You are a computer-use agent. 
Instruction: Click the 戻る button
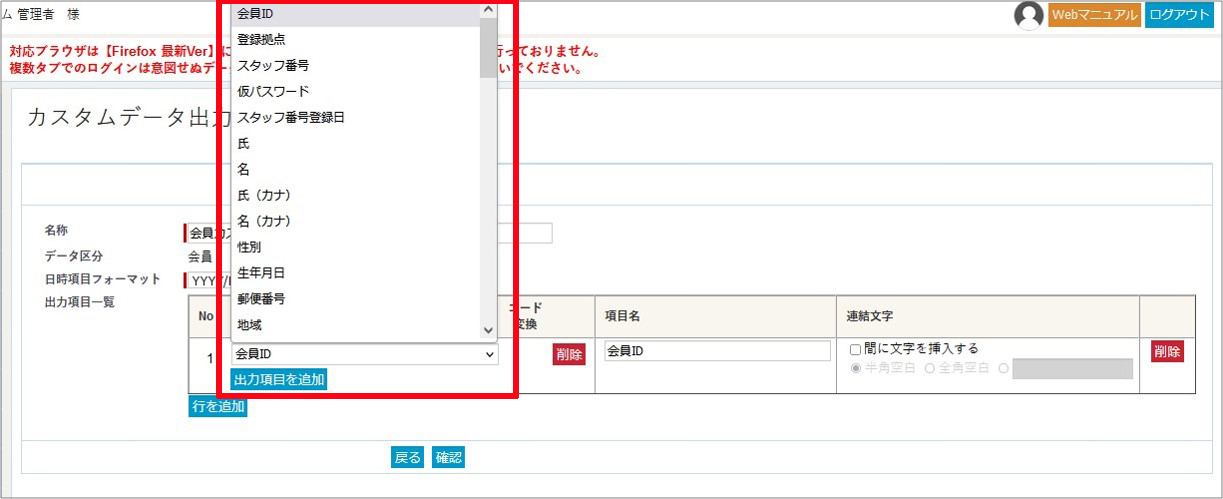408,457
